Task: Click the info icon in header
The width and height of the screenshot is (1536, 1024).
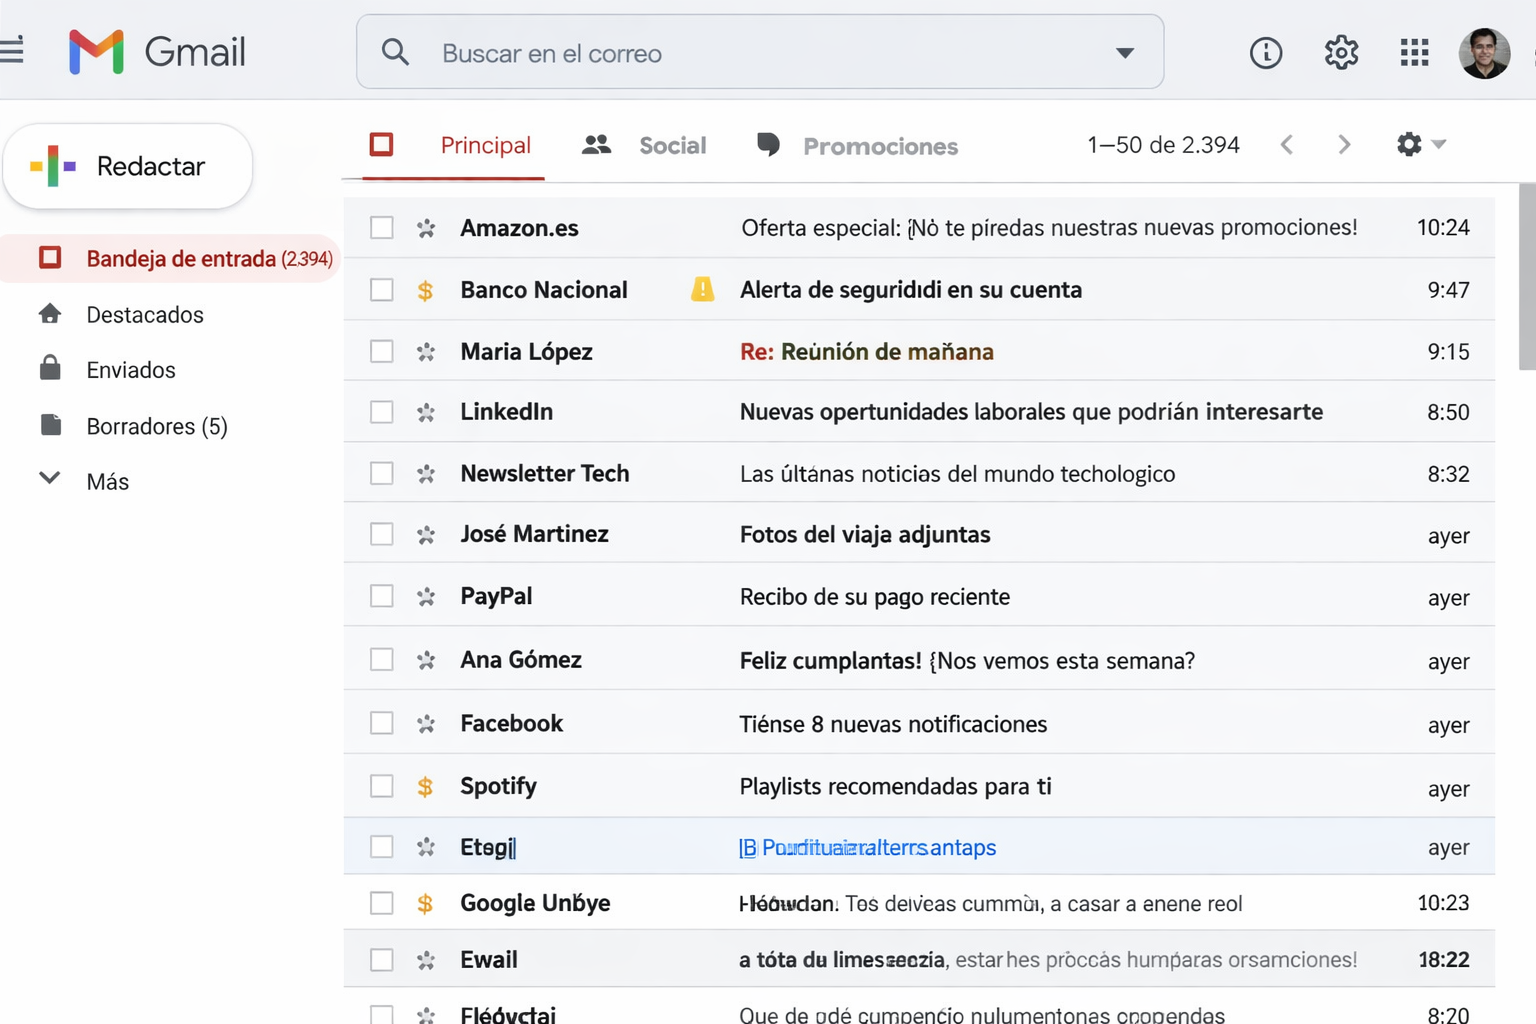Action: click(1266, 52)
